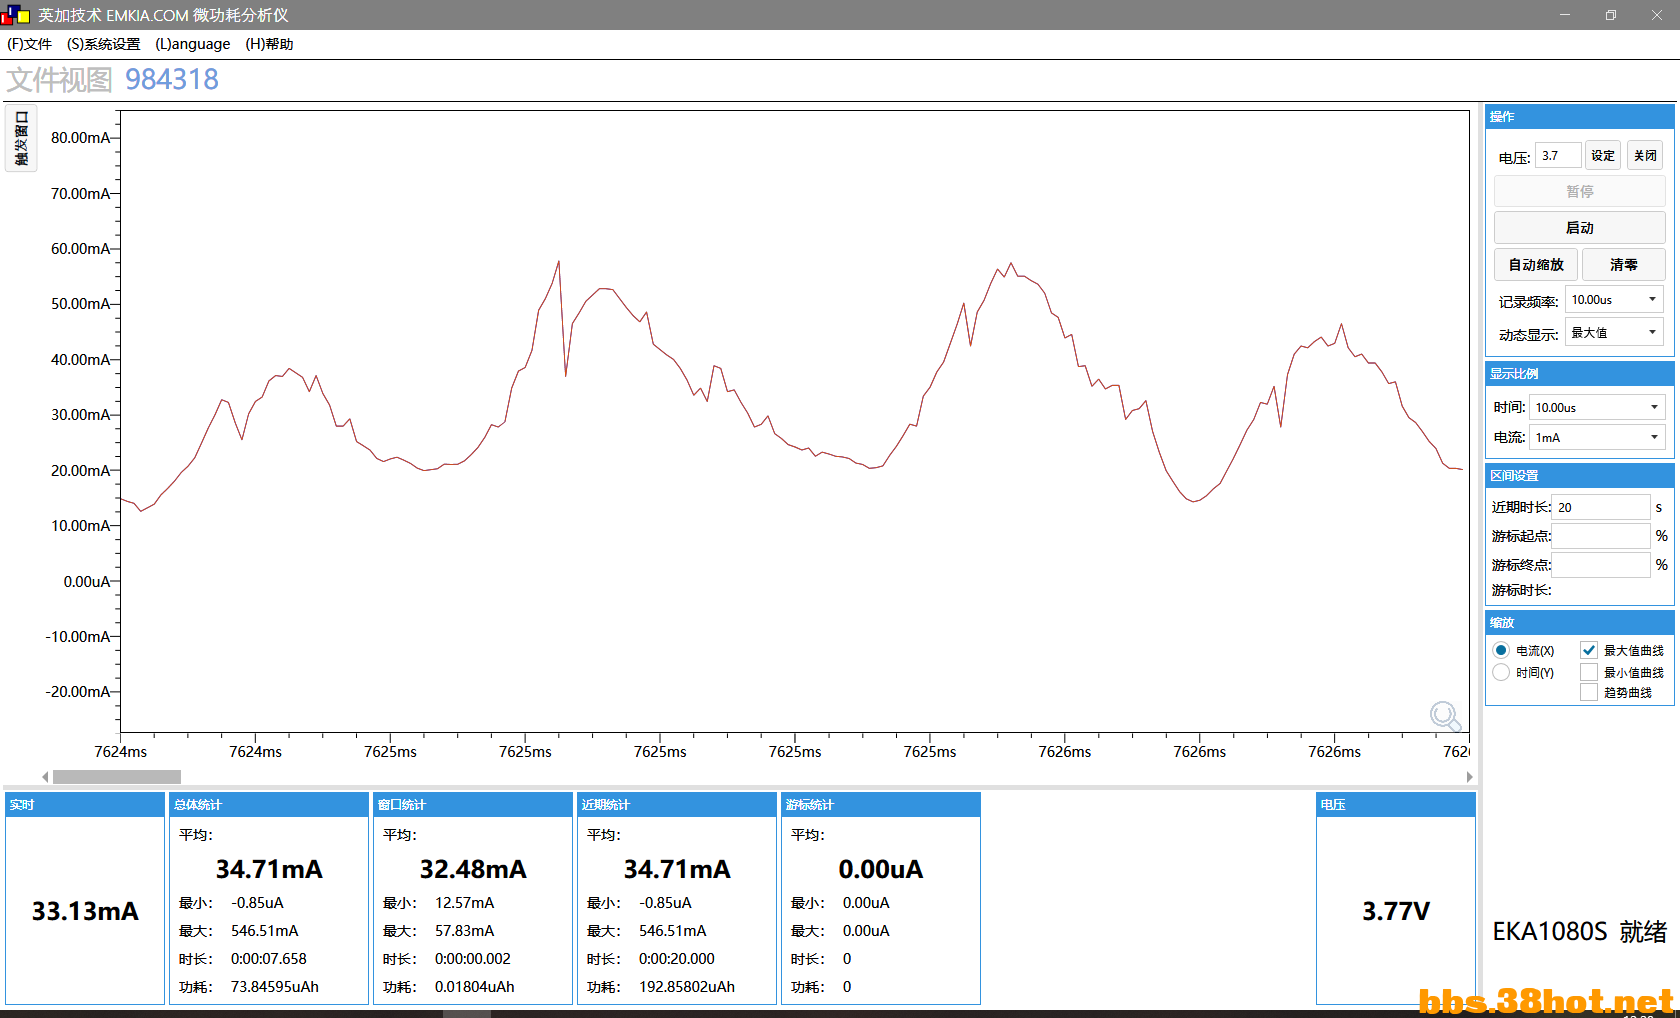Click the 启动 start button
This screenshot has width=1680, height=1018.
tap(1580, 228)
